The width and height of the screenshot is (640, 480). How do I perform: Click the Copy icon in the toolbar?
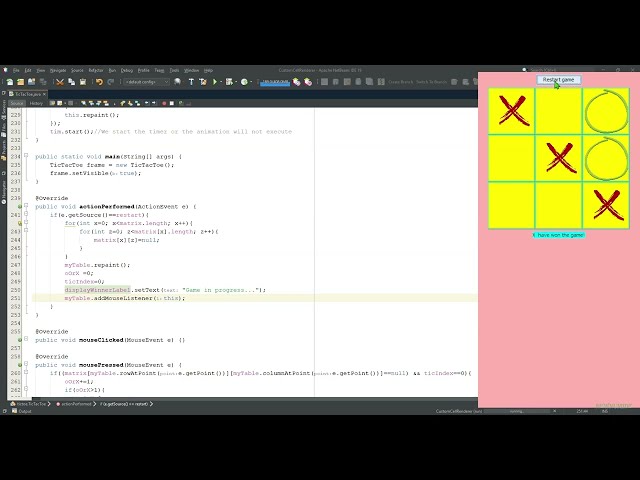pyautogui.click(x=71, y=82)
